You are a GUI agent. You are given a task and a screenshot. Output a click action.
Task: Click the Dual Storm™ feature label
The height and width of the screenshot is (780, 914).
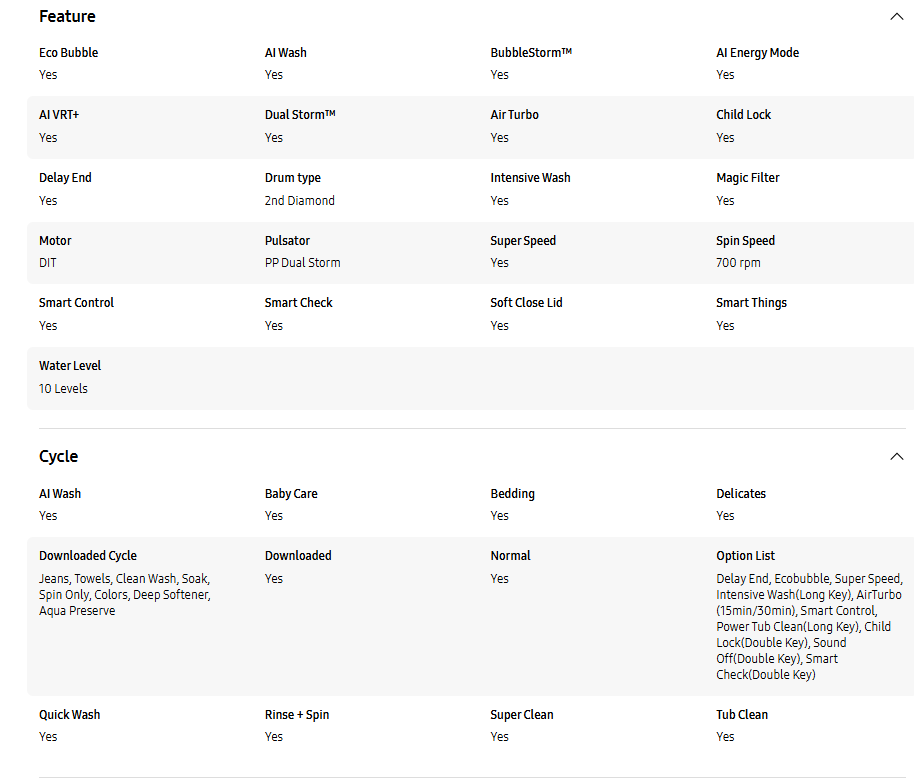(300, 115)
